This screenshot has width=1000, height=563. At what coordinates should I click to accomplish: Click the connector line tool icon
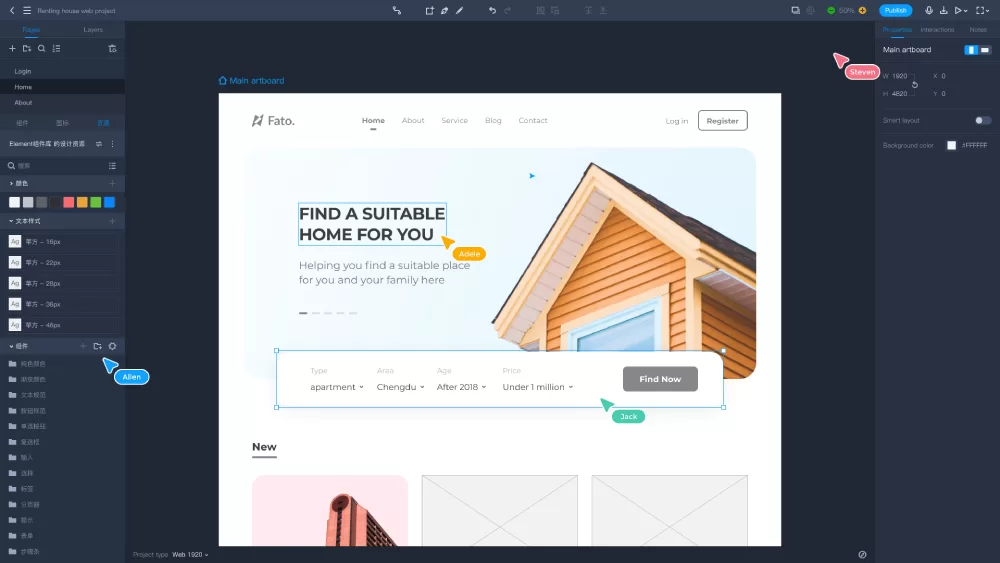pyautogui.click(x=397, y=10)
